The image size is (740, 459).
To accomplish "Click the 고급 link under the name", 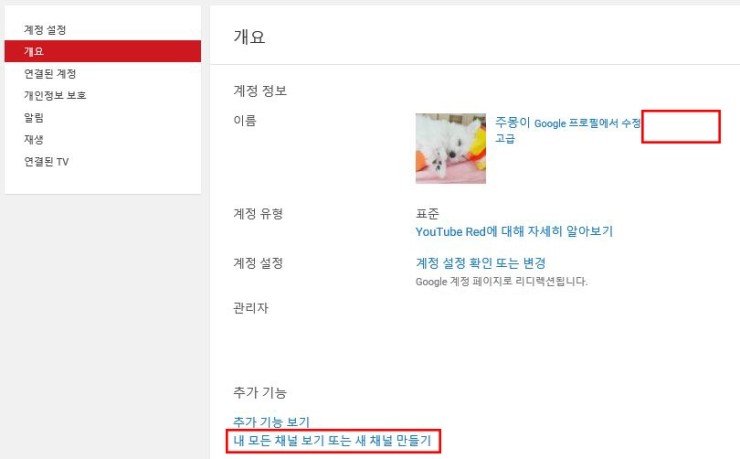I will [x=505, y=139].
